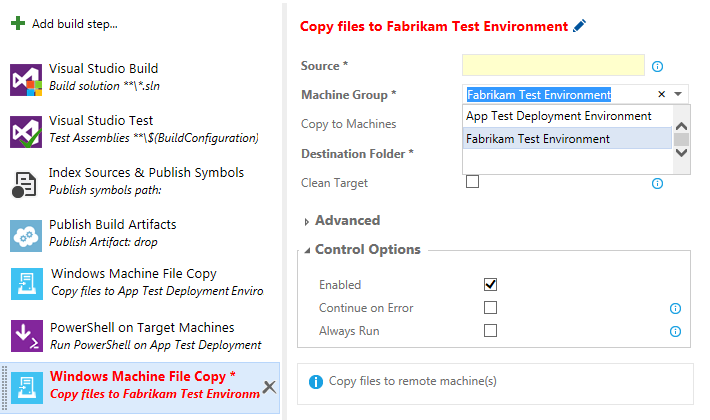Click the info icon next to Always Run
The image size is (710, 420).
(675, 331)
